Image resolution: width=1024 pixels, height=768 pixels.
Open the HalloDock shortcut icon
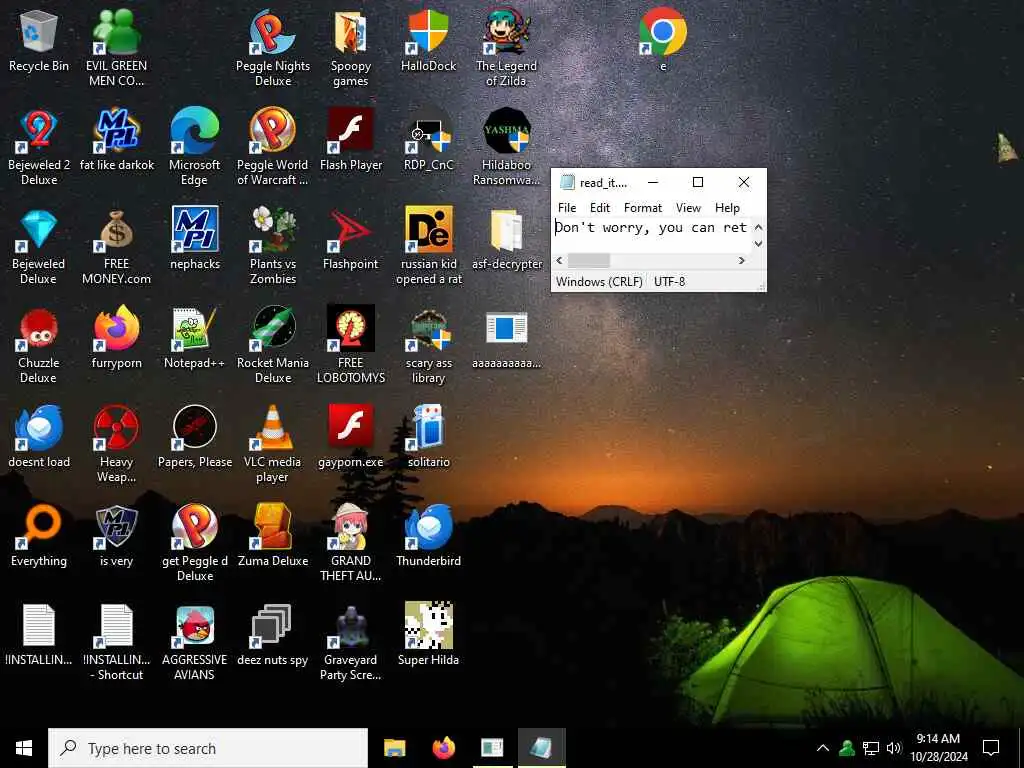(x=428, y=40)
